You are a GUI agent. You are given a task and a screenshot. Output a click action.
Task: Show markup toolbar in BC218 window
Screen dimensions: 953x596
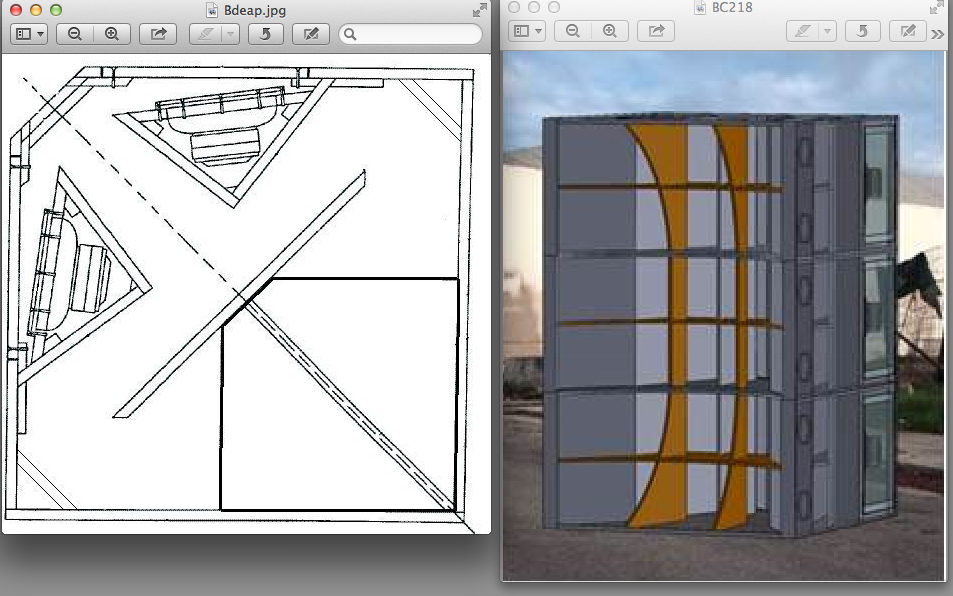[x=908, y=30]
